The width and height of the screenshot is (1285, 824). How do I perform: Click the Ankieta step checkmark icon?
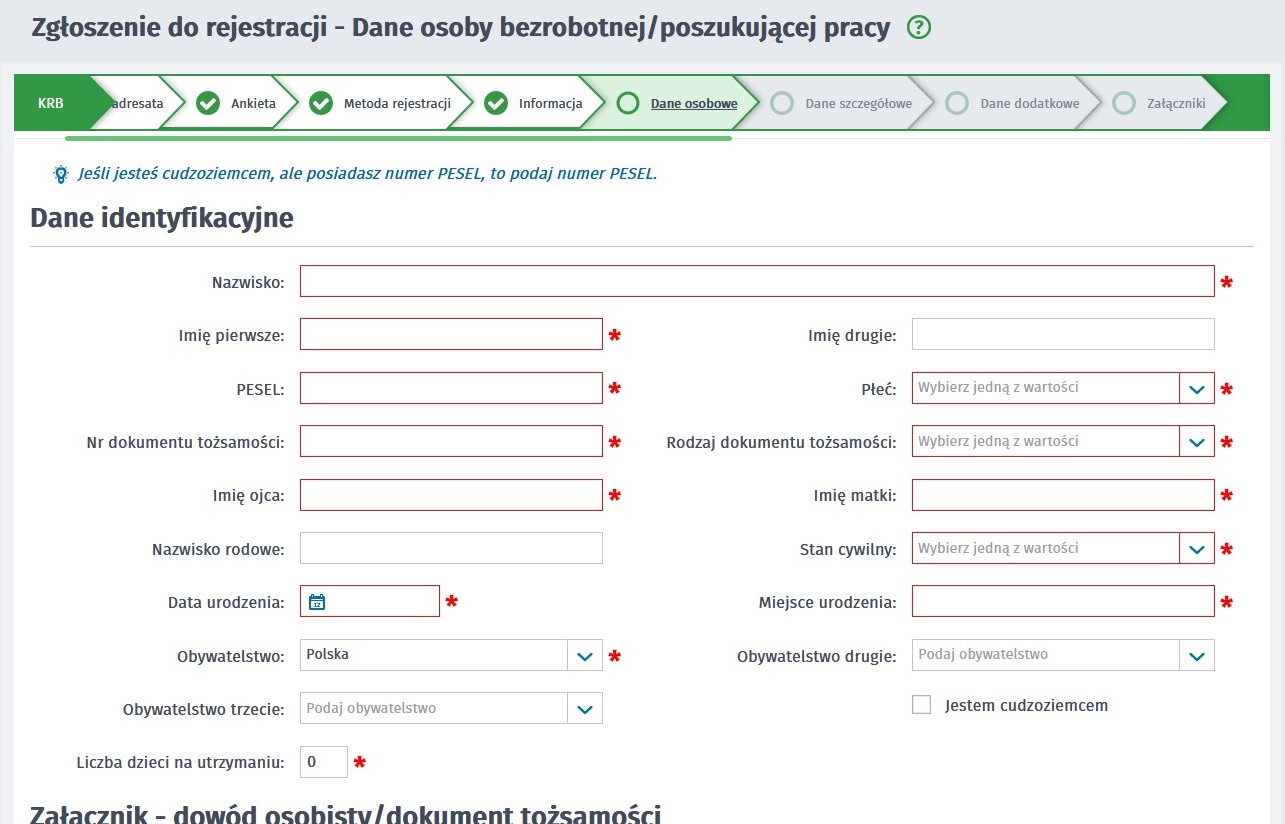pos(208,103)
